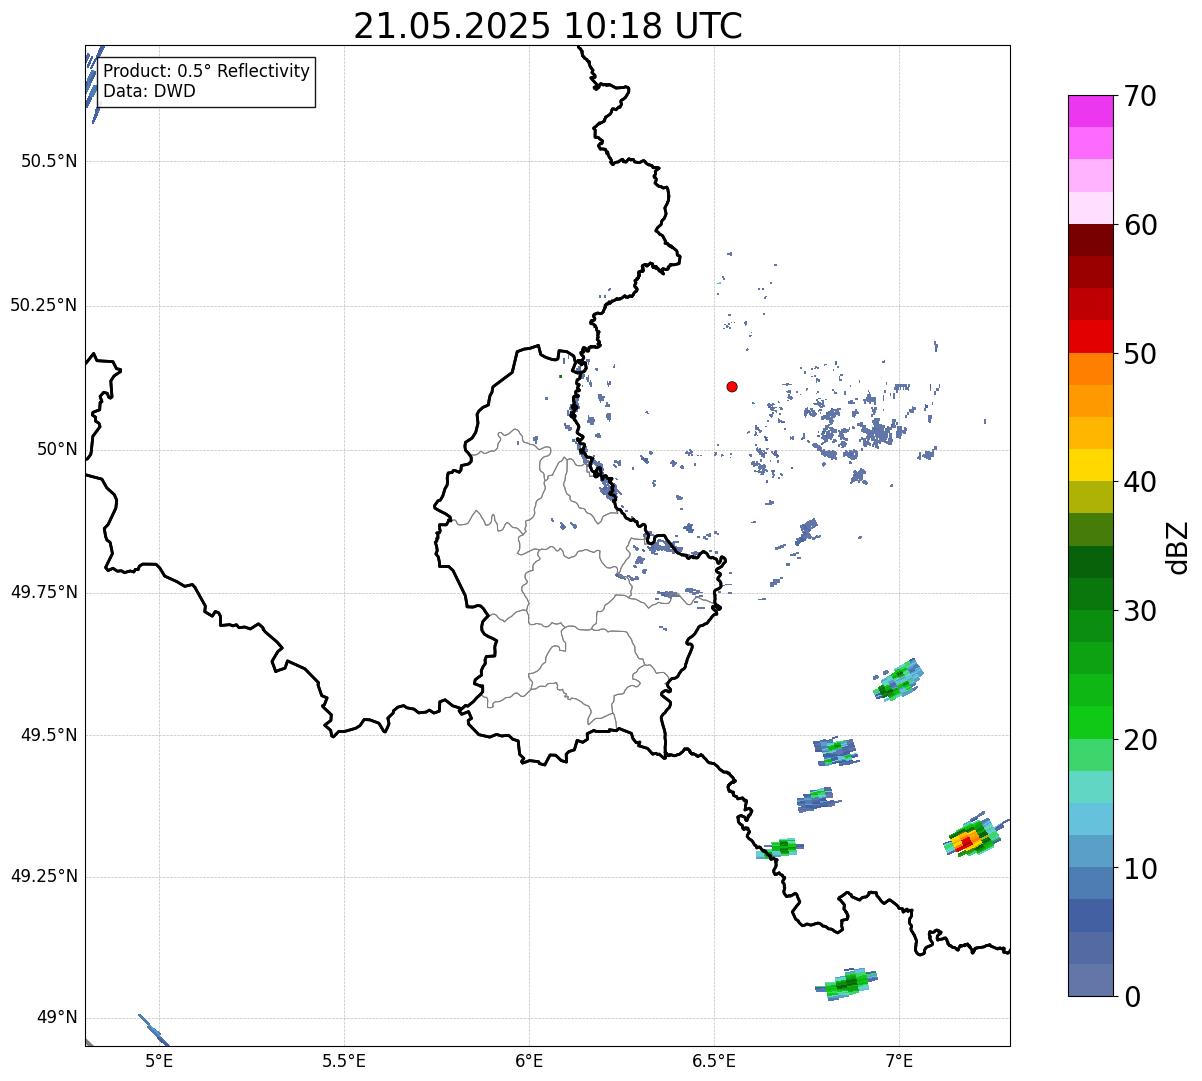Pick the bright red swatch just above 50 dBZ

(x=1091, y=337)
